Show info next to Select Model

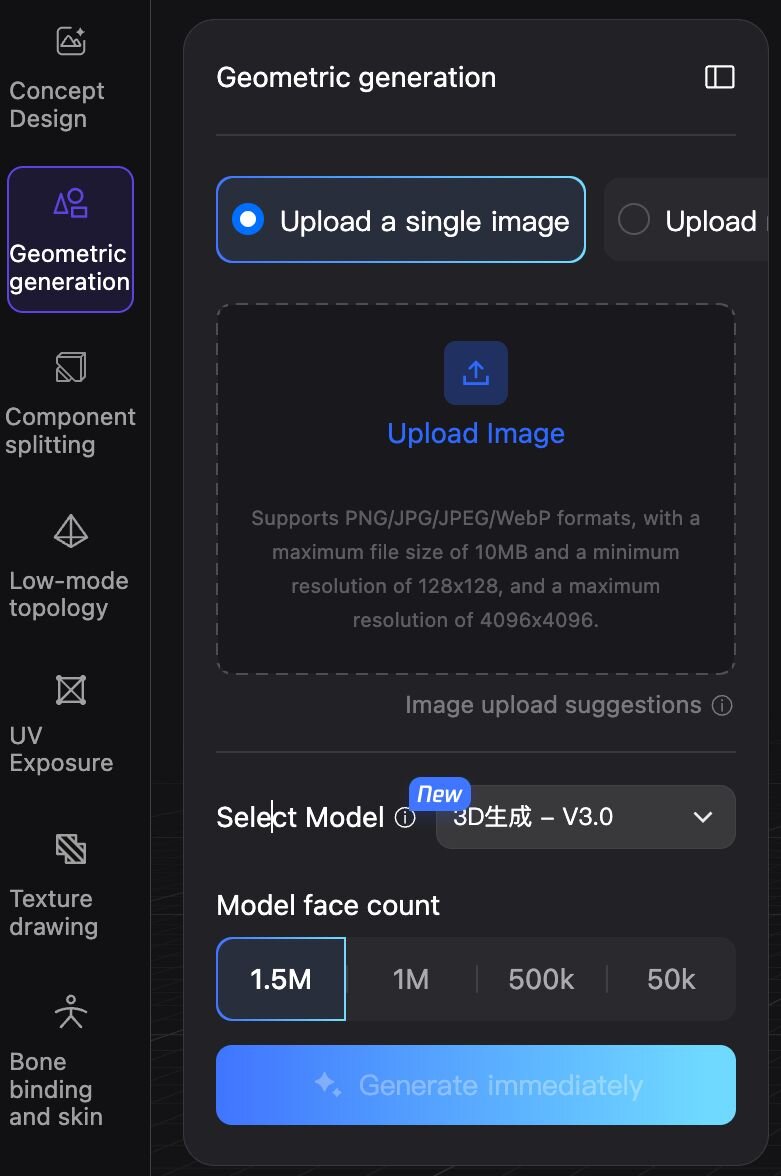[x=405, y=818]
